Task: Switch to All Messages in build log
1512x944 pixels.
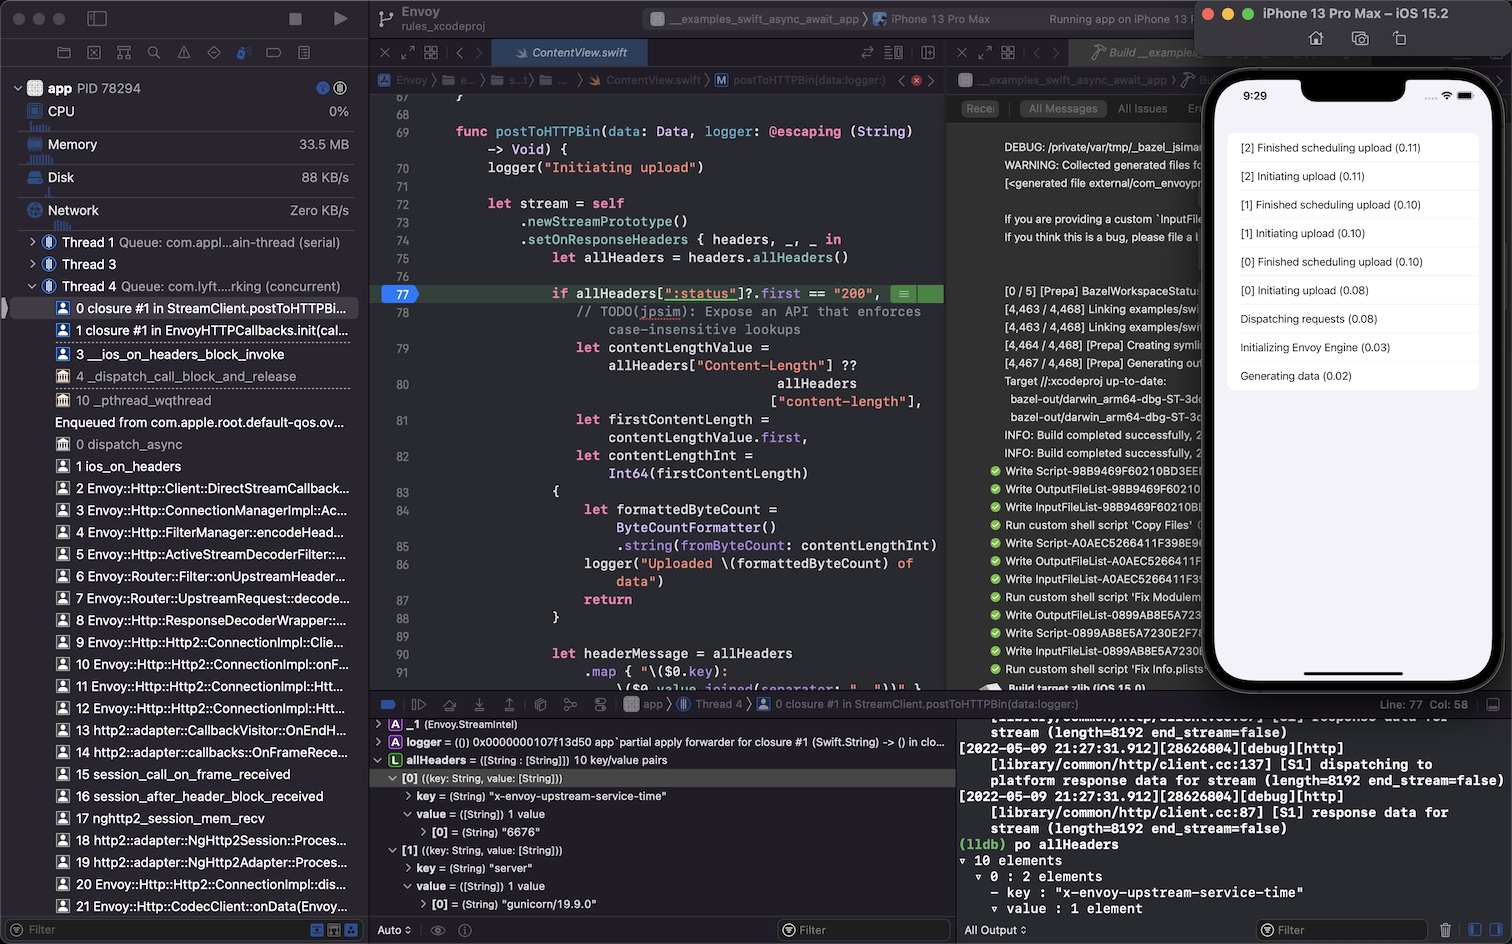Action: (1063, 108)
